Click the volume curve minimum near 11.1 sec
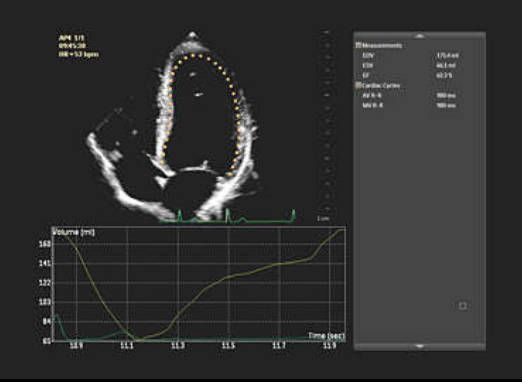 [135, 340]
